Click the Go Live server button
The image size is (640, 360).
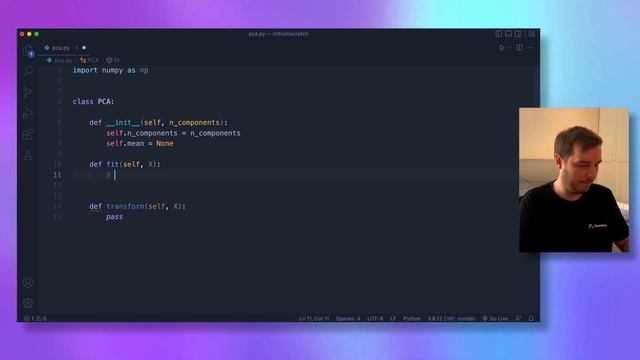click(495, 318)
